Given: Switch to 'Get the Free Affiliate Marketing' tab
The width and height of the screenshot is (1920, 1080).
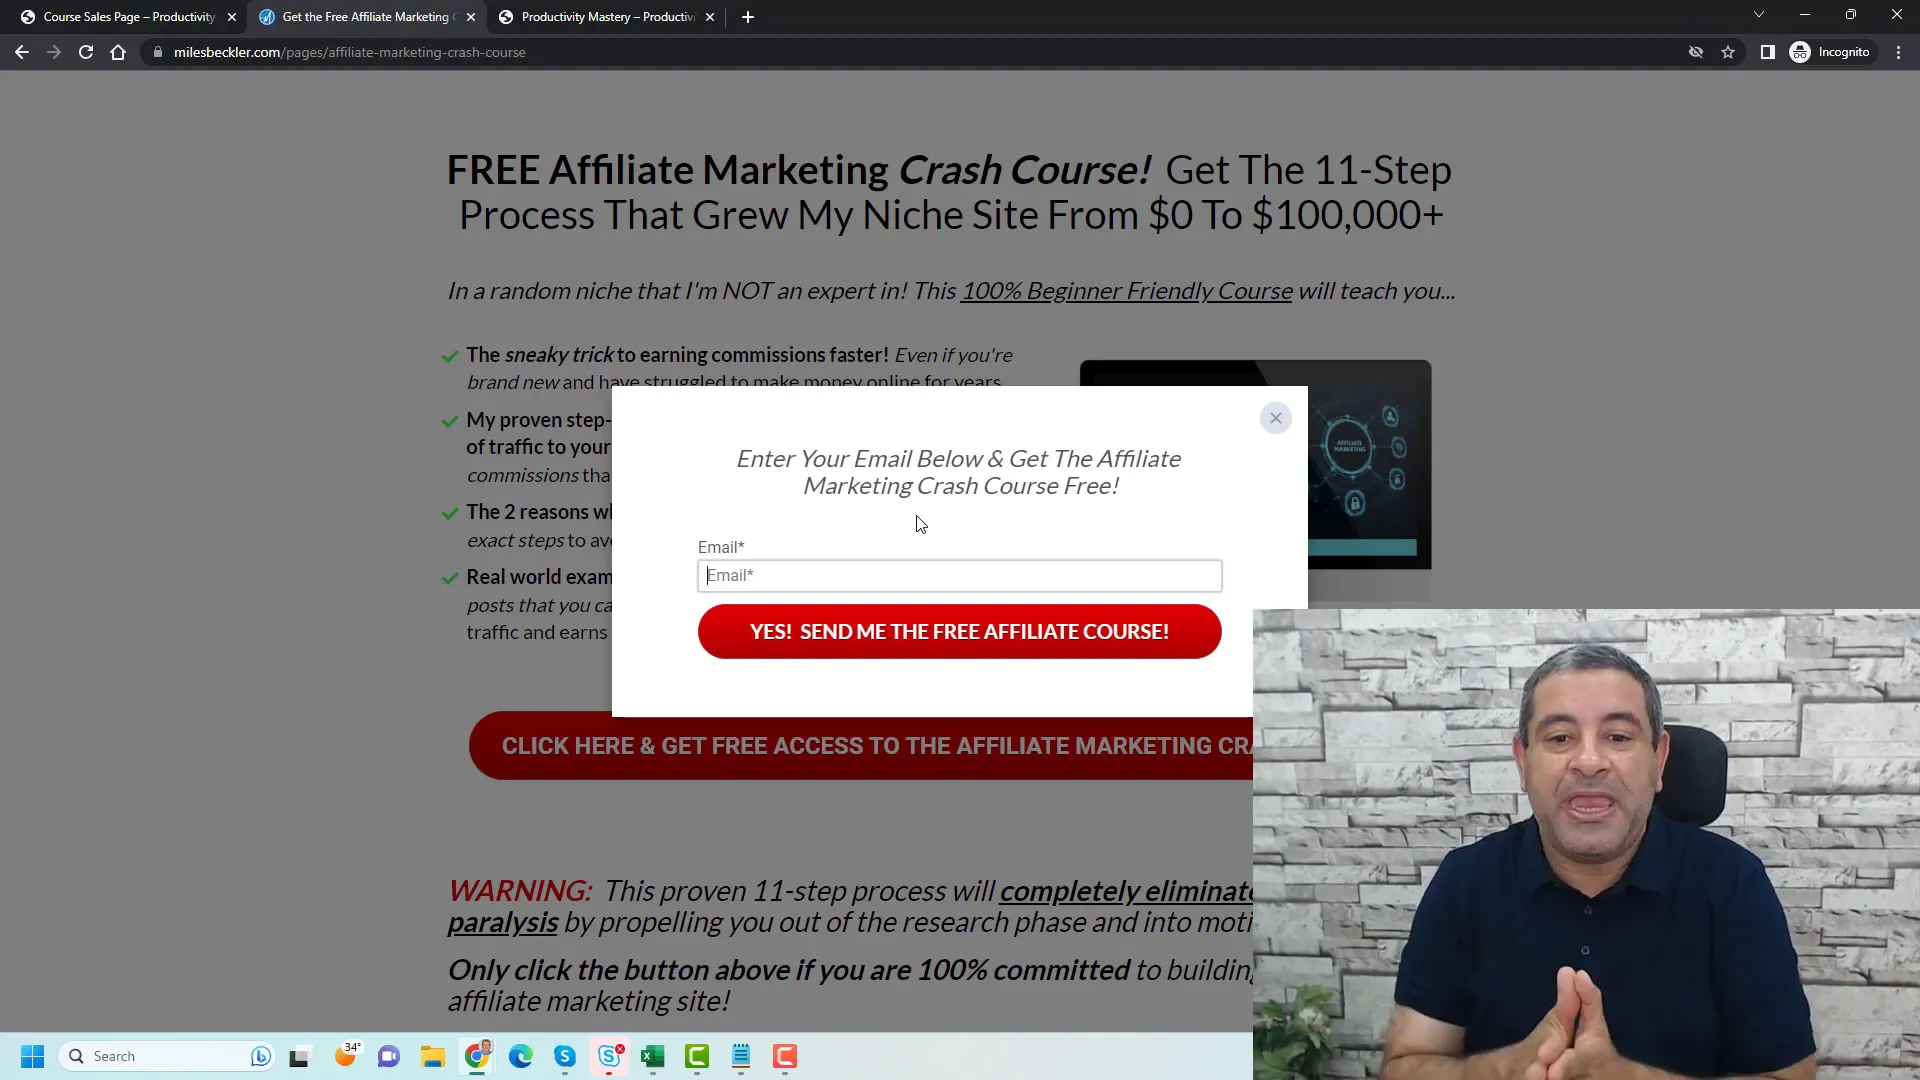Looking at the screenshot, I should click(368, 16).
